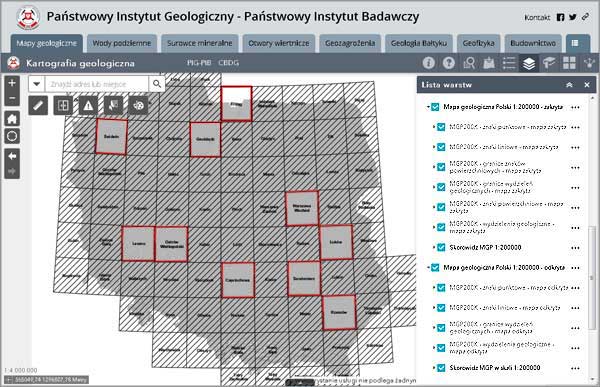The image size is (600, 387).
Task: Go to the home map extent
Action: tap(12, 119)
